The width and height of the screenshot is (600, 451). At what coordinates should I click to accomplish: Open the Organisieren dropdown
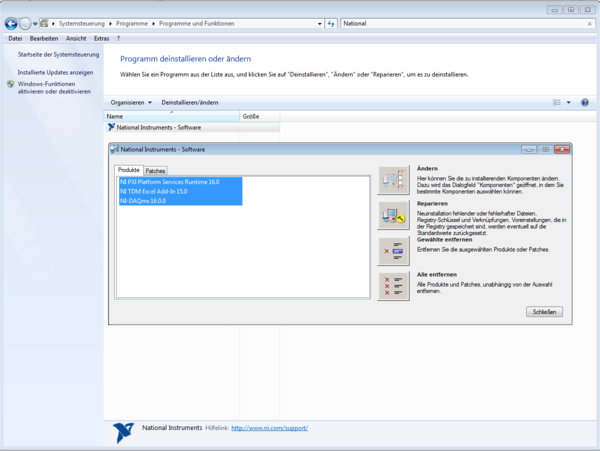click(131, 103)
